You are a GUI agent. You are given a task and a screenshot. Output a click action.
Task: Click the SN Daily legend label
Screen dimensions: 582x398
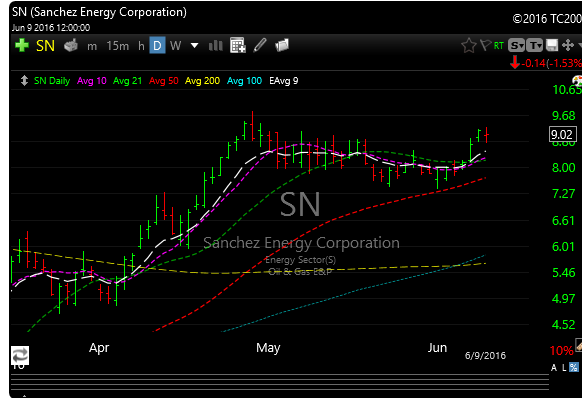click(52, 81)
